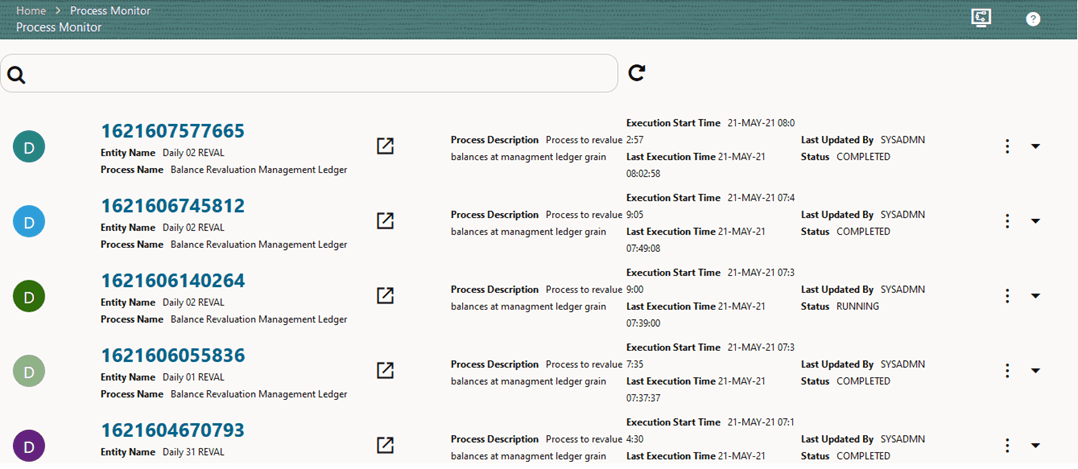Click SYSADMN for process 1621607577665
This screenshot has height=469, width=1078.
point(903,140)
